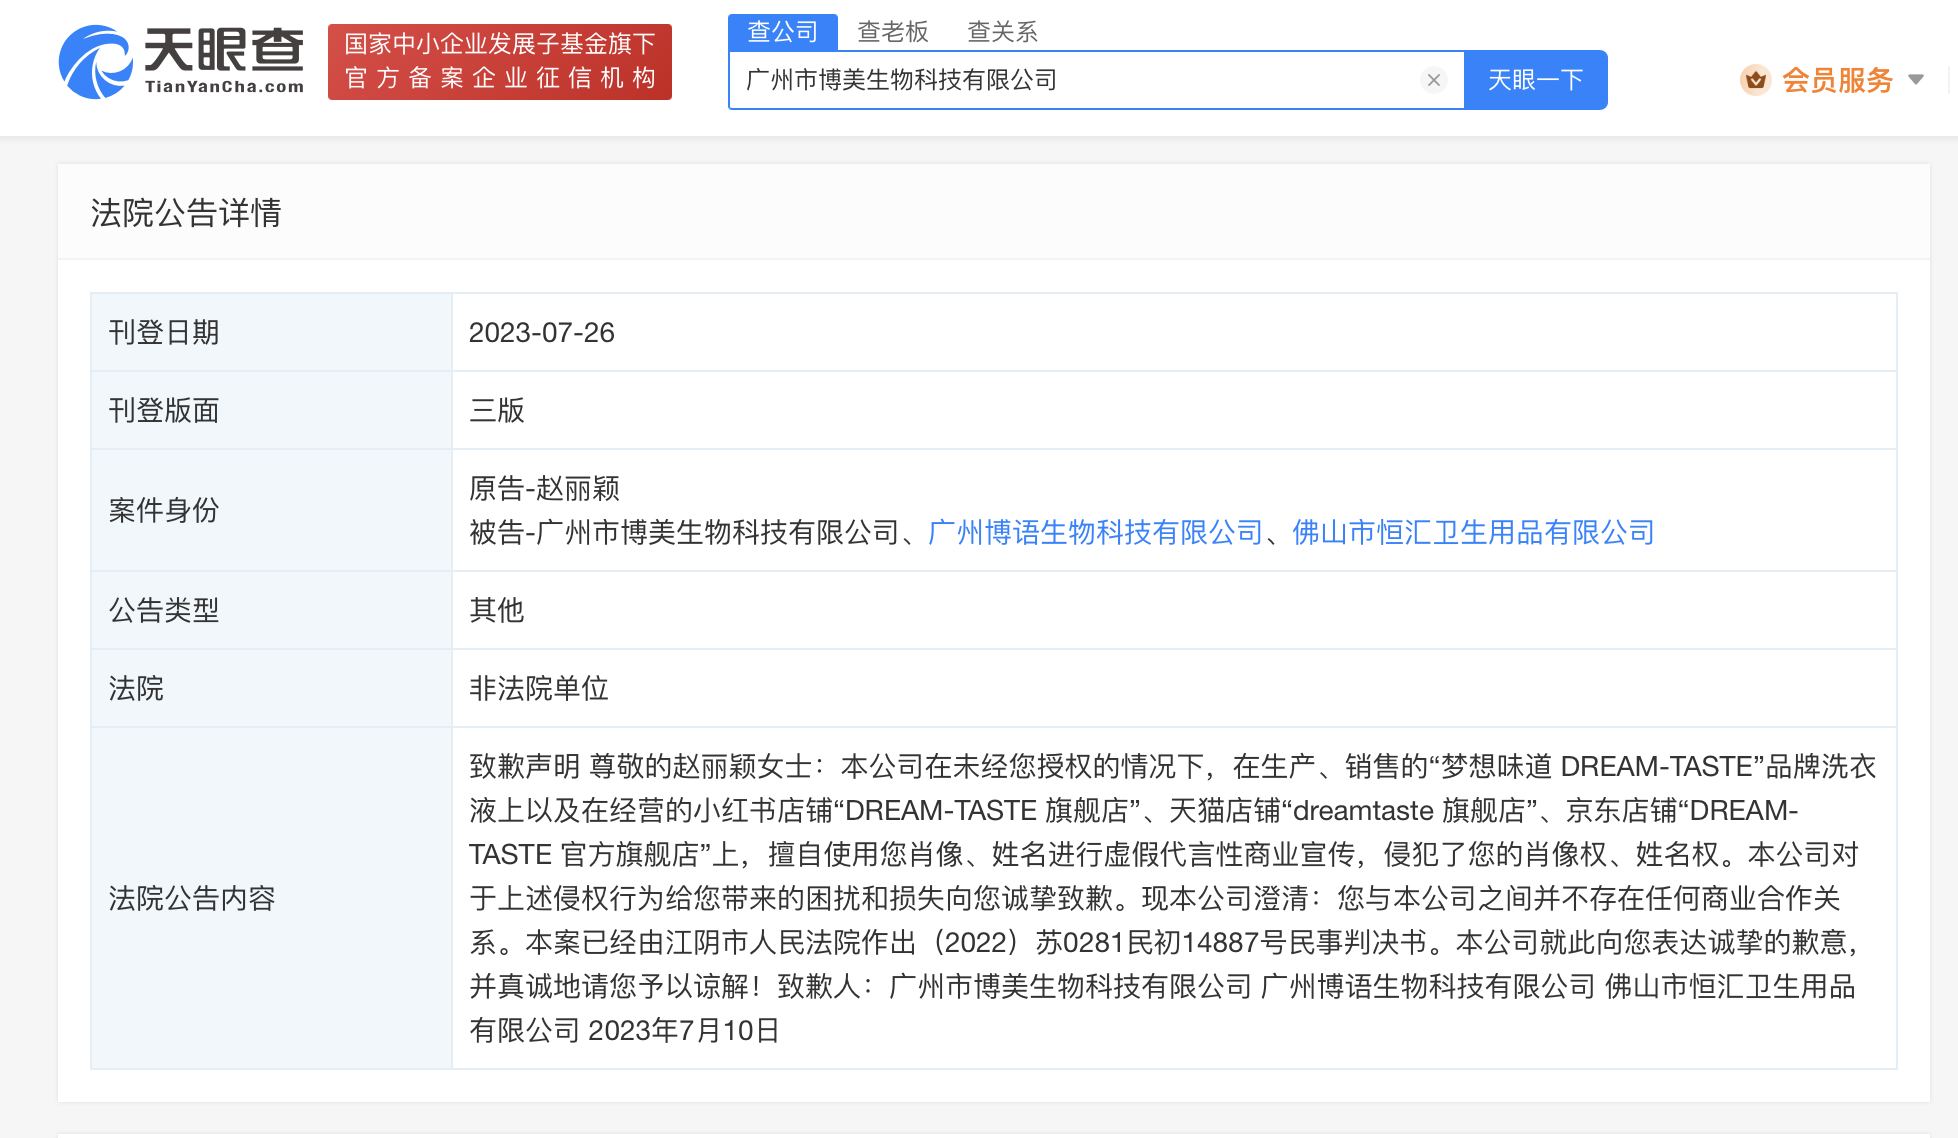Click the publication date 2023-07-26
The image size is (1958, 1138).
click(x=542, y=332)
